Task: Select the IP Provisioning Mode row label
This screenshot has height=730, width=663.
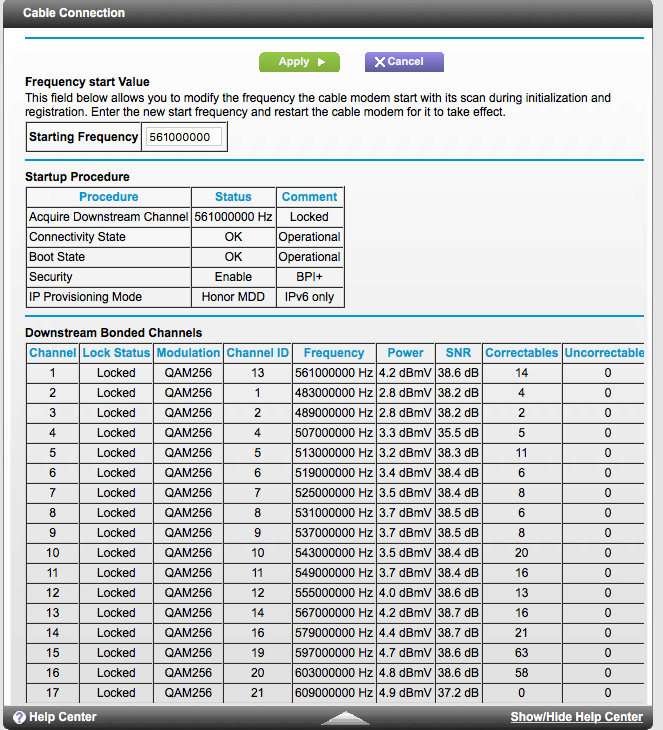Action: tap(85, 297)
